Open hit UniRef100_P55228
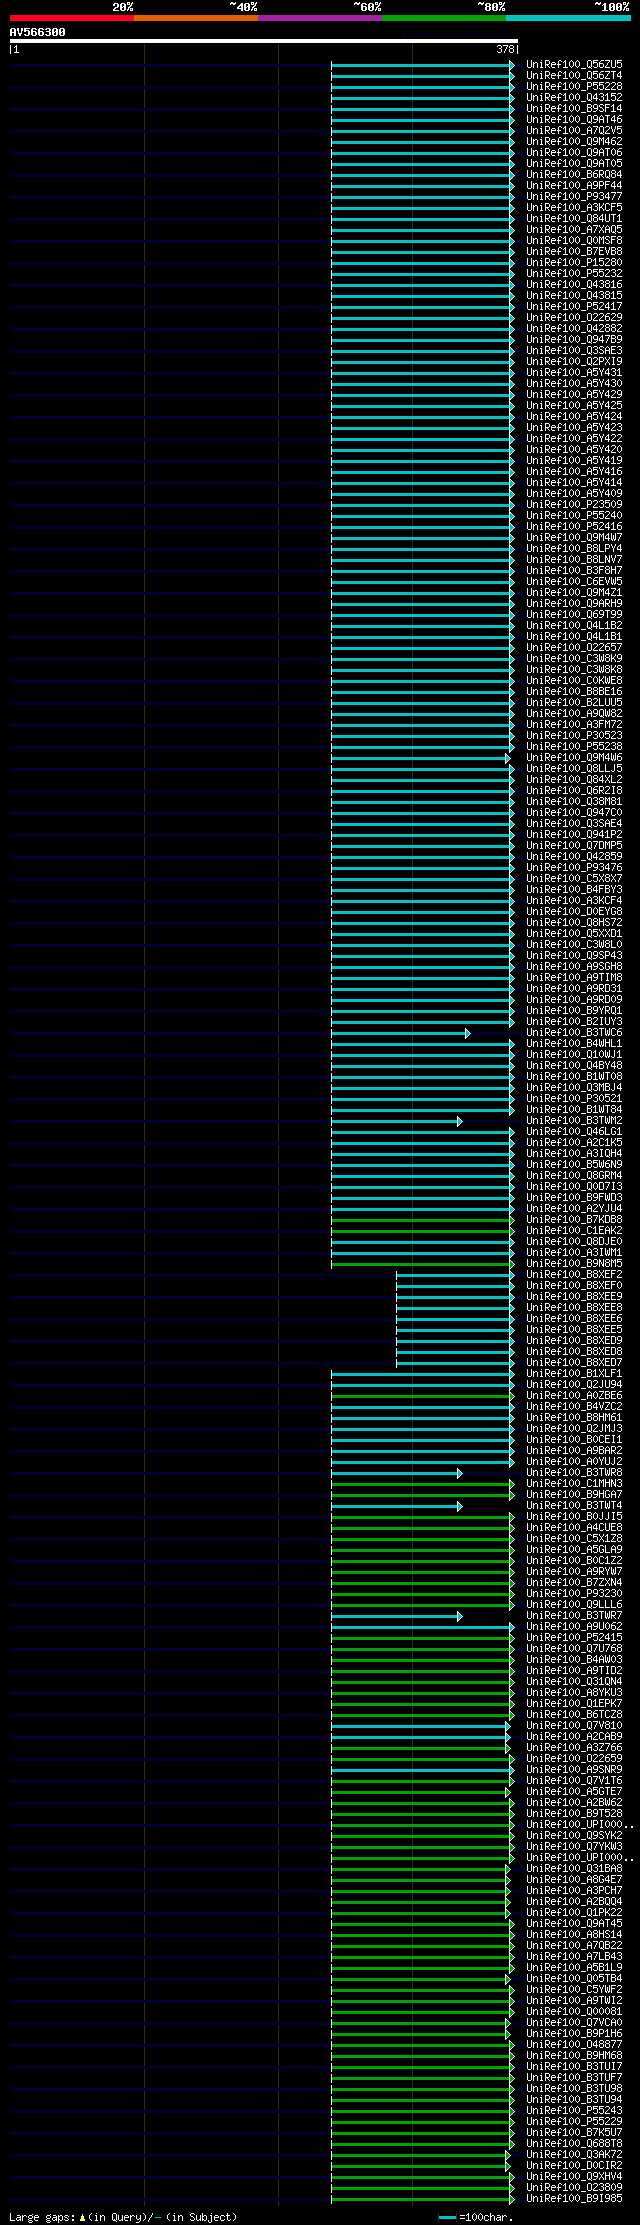640x2225 pixels. [x=574, y=86]
